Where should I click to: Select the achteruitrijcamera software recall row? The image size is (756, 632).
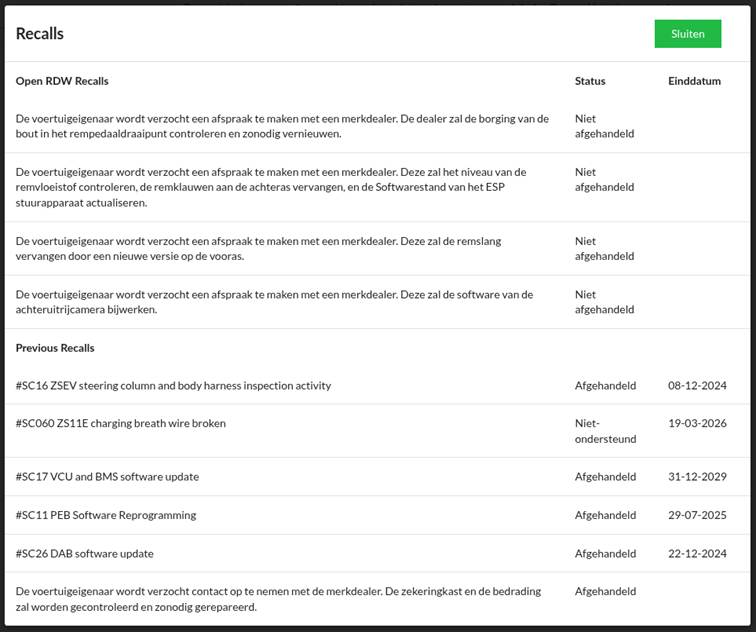coord(378,302)
